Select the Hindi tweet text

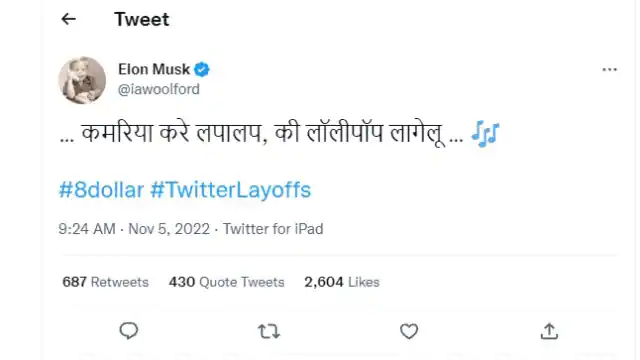click(x=262, y=133)
